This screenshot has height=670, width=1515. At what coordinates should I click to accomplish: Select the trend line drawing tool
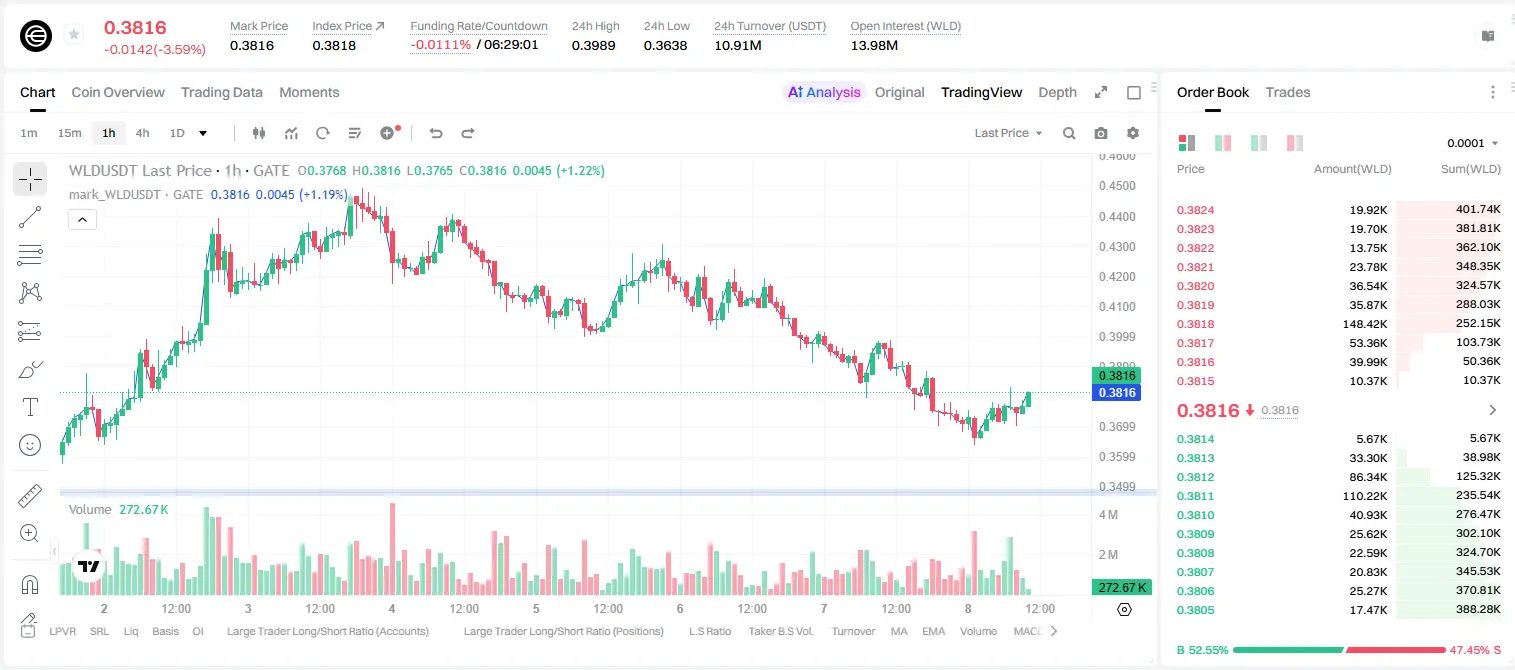click(x=30, y=217)
